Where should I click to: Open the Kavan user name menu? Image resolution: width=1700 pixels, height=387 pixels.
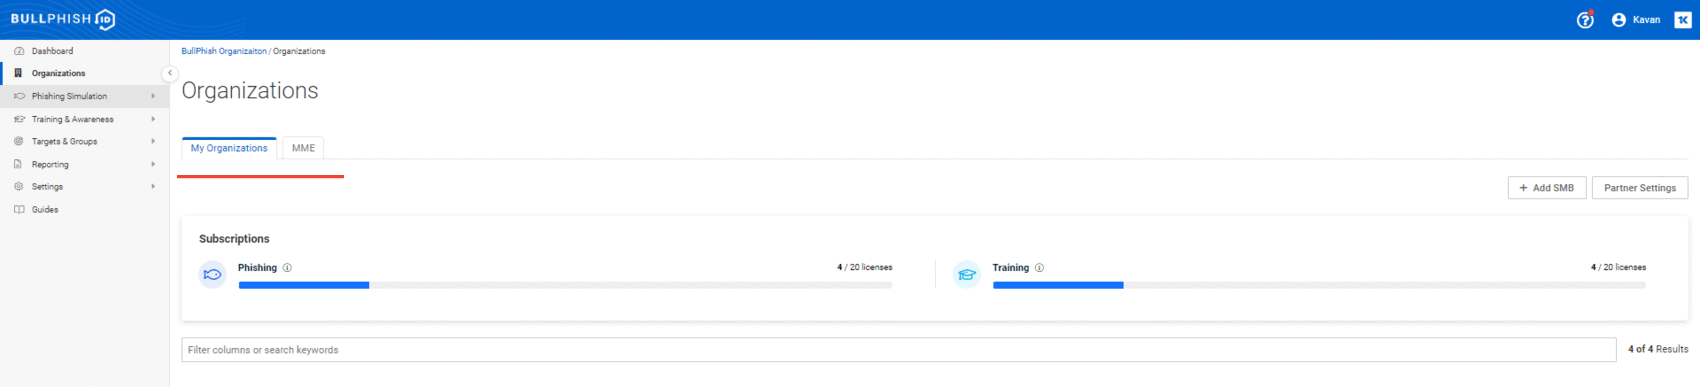pyautogui.click(x=1646, y=20)
